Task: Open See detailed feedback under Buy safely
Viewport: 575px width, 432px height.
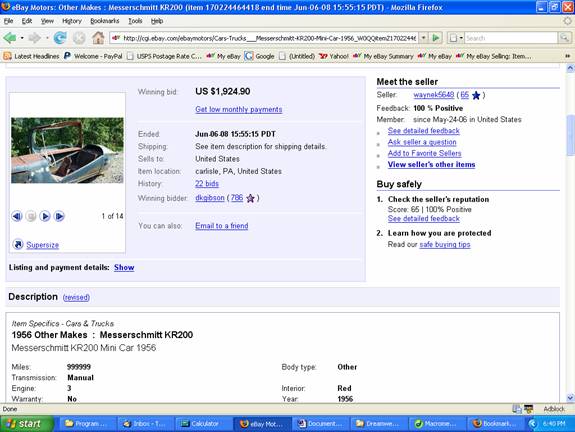Action: click(x=424, y=219)
